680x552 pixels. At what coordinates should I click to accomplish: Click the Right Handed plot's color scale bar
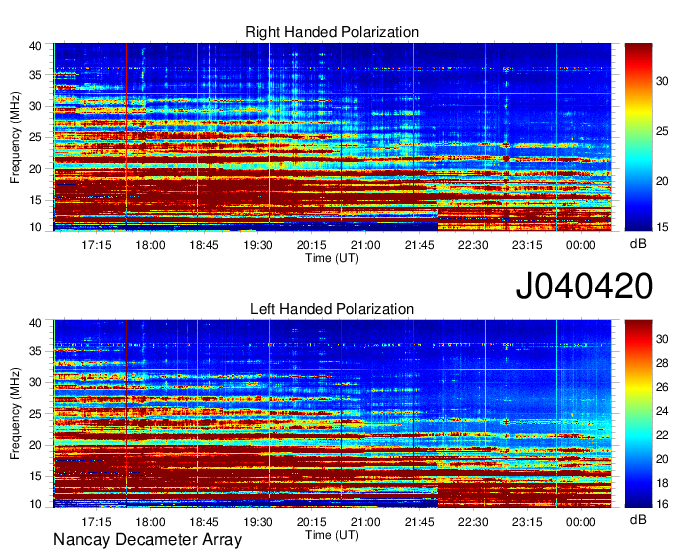tap(638, 137)
